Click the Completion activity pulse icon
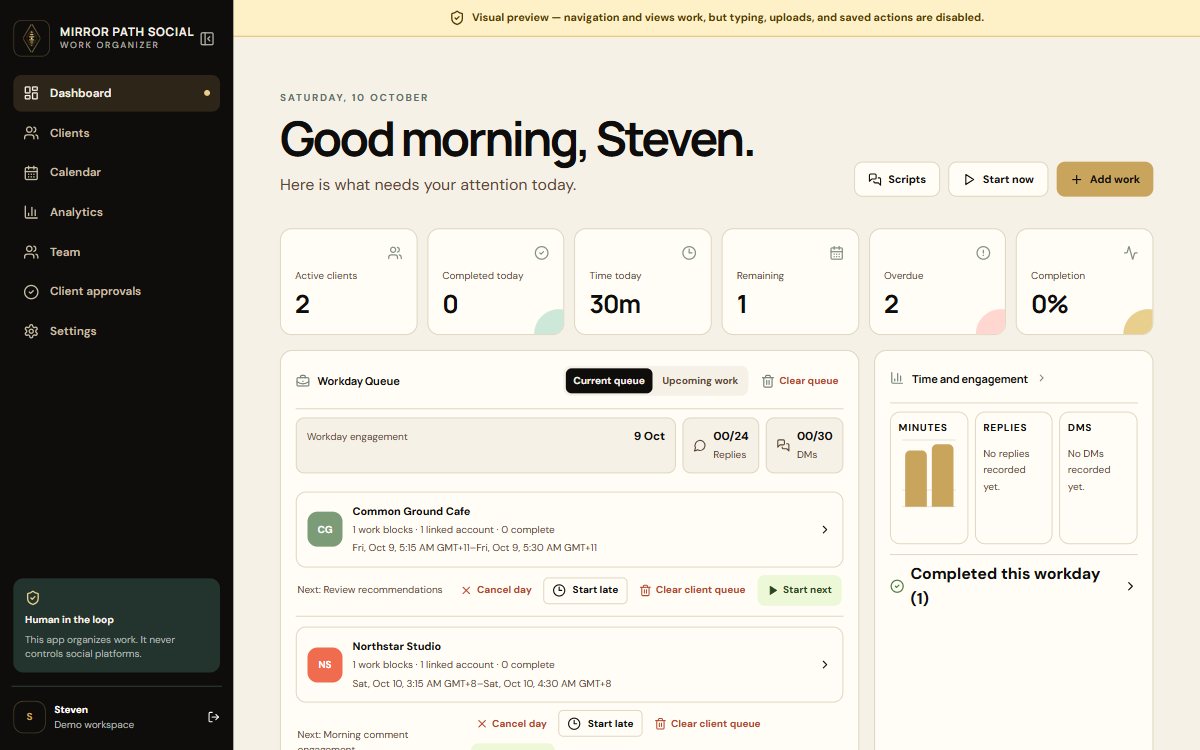Image resolution: width=1200 pixels, height=750 pixels. (x=1131, y=253)
